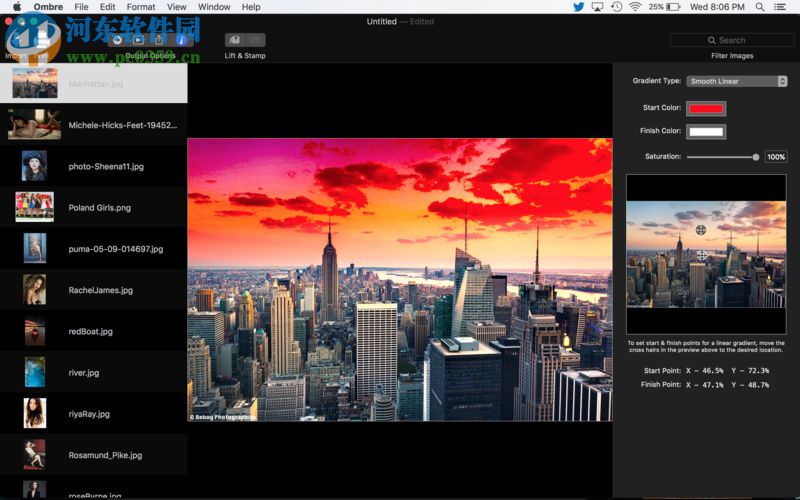Viewport: 800px width, 500px height.
Task: Click the Filter Images search field
Action: coord(732,40)
